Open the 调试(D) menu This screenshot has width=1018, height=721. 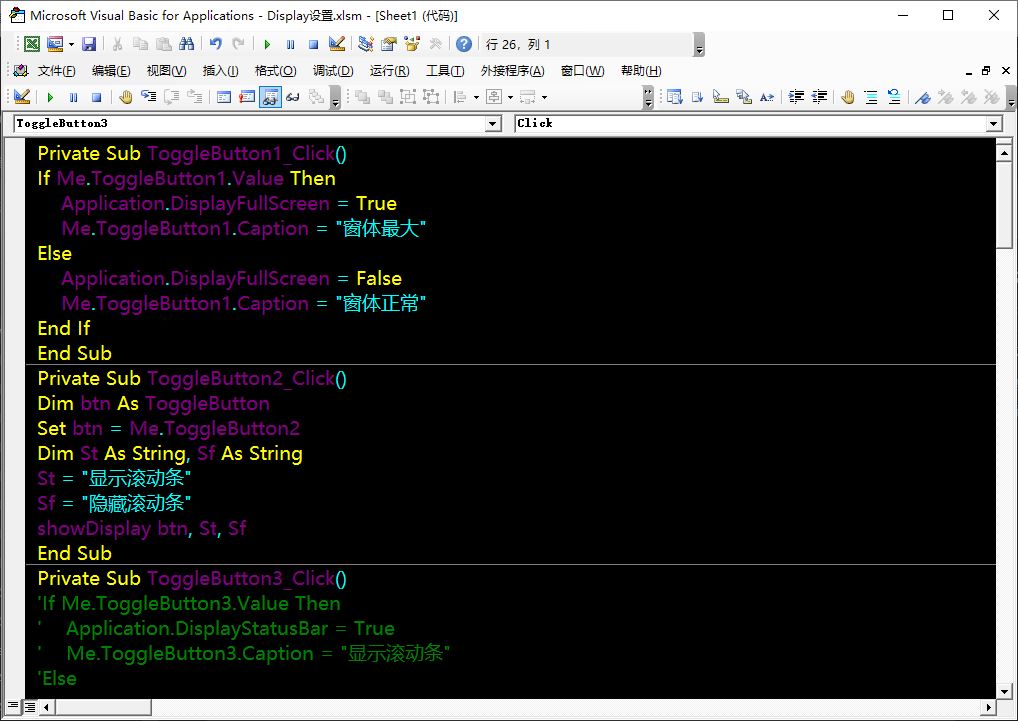pyautogui.click(x=333, y=71)
